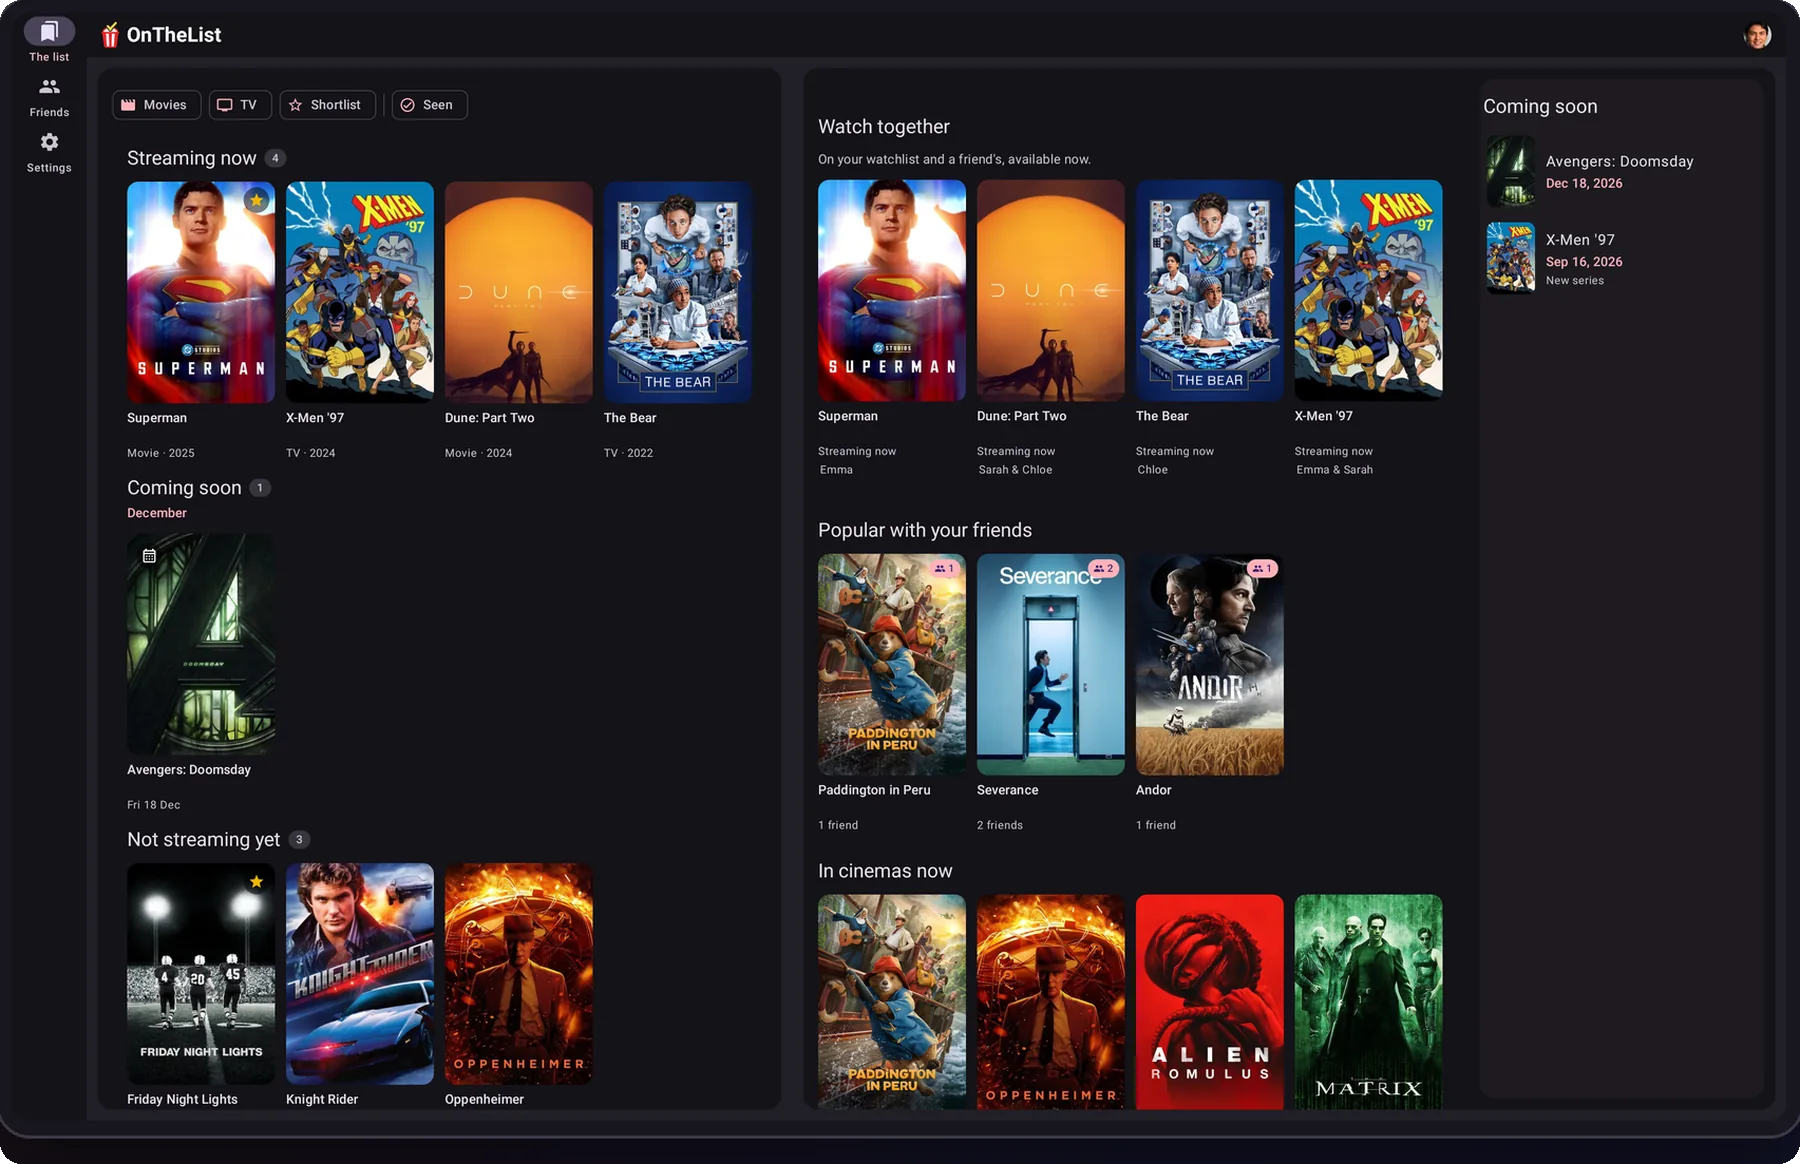
Task: Click 'Emma & Sarah' under X-Men '97
Action: (1335, 470)
